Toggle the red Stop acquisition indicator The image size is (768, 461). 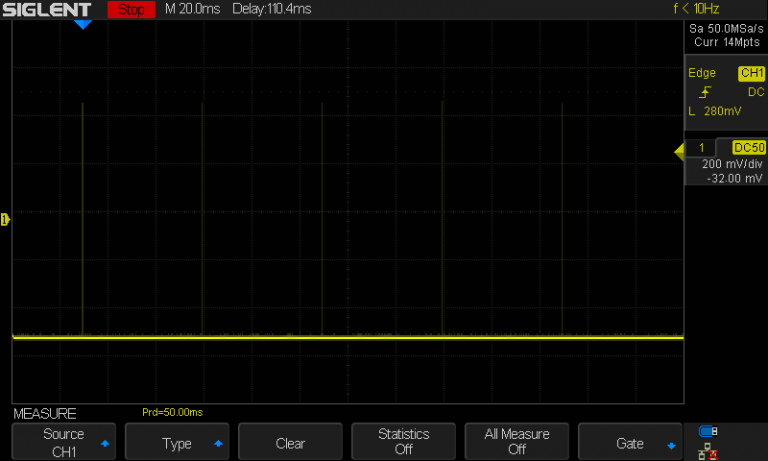tap(131, 9)
